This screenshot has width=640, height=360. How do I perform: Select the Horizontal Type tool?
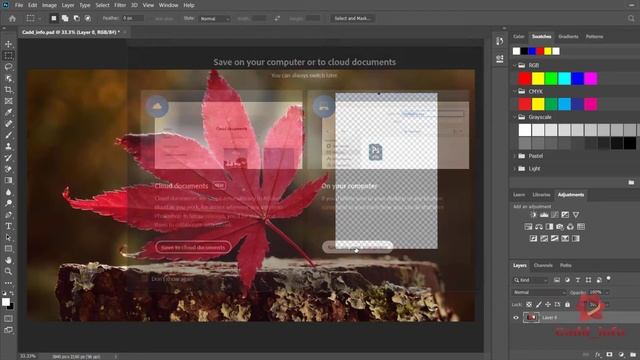coord(8,226)
